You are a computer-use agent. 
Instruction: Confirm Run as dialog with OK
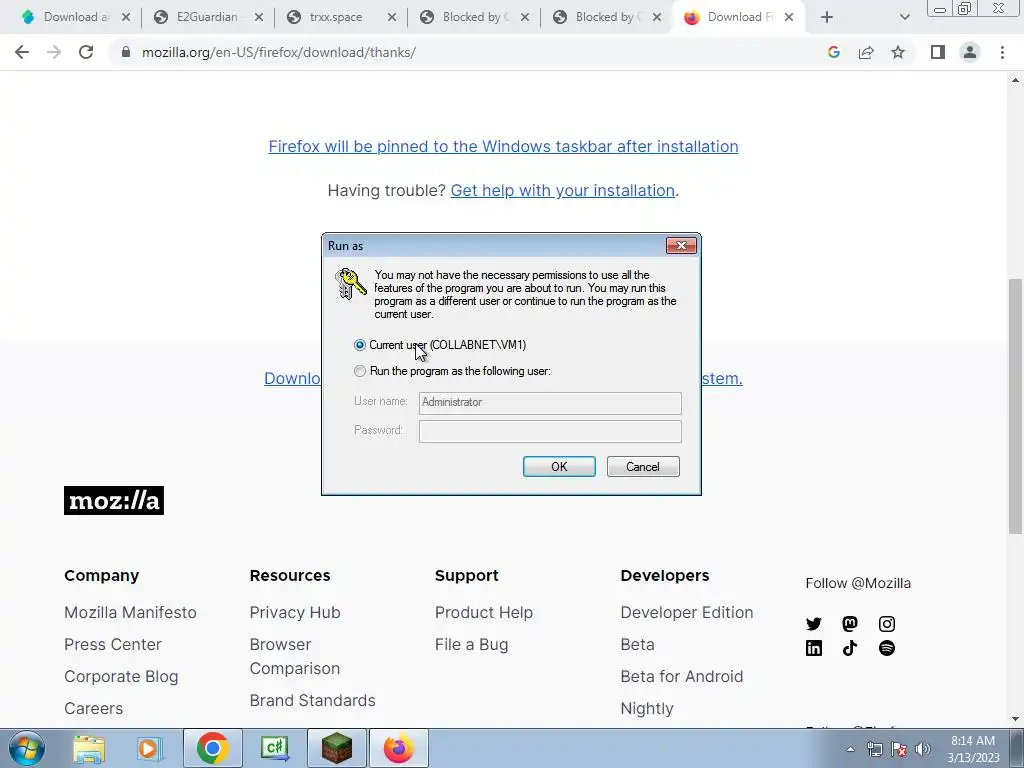pos(559,466)
